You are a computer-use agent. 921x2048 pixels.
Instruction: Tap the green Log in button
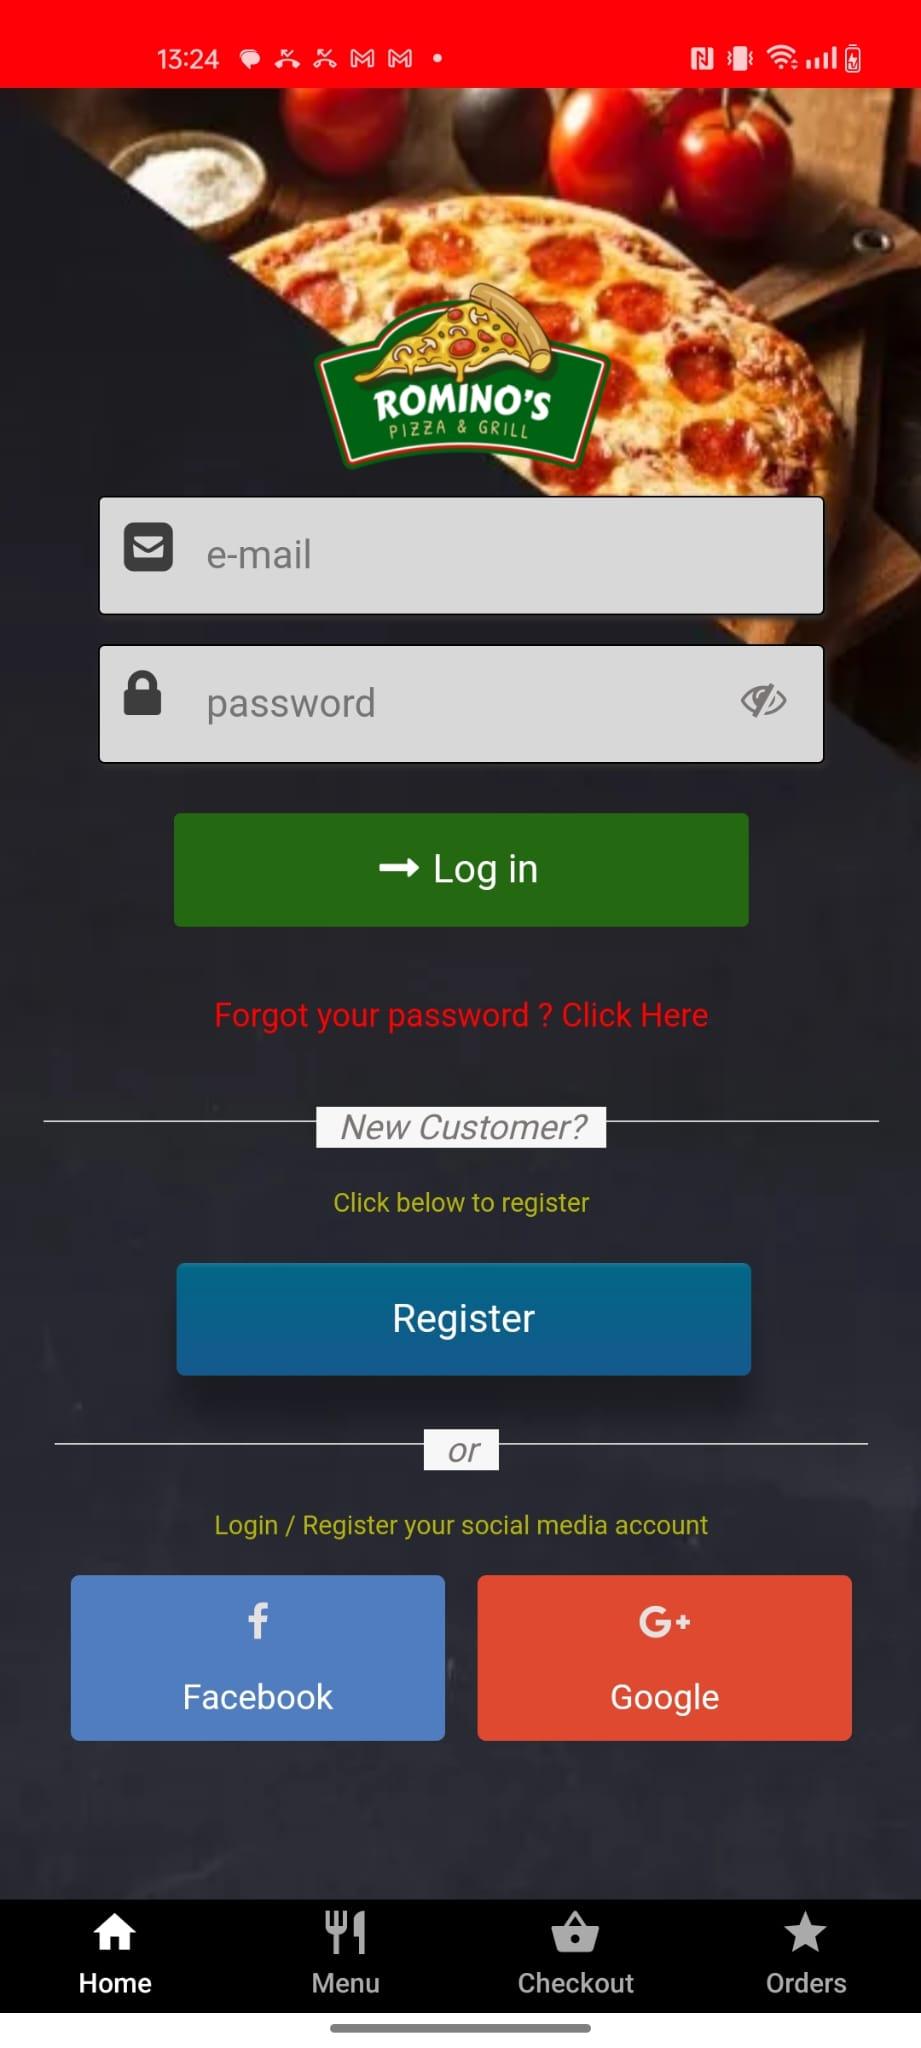pos(461,869)
